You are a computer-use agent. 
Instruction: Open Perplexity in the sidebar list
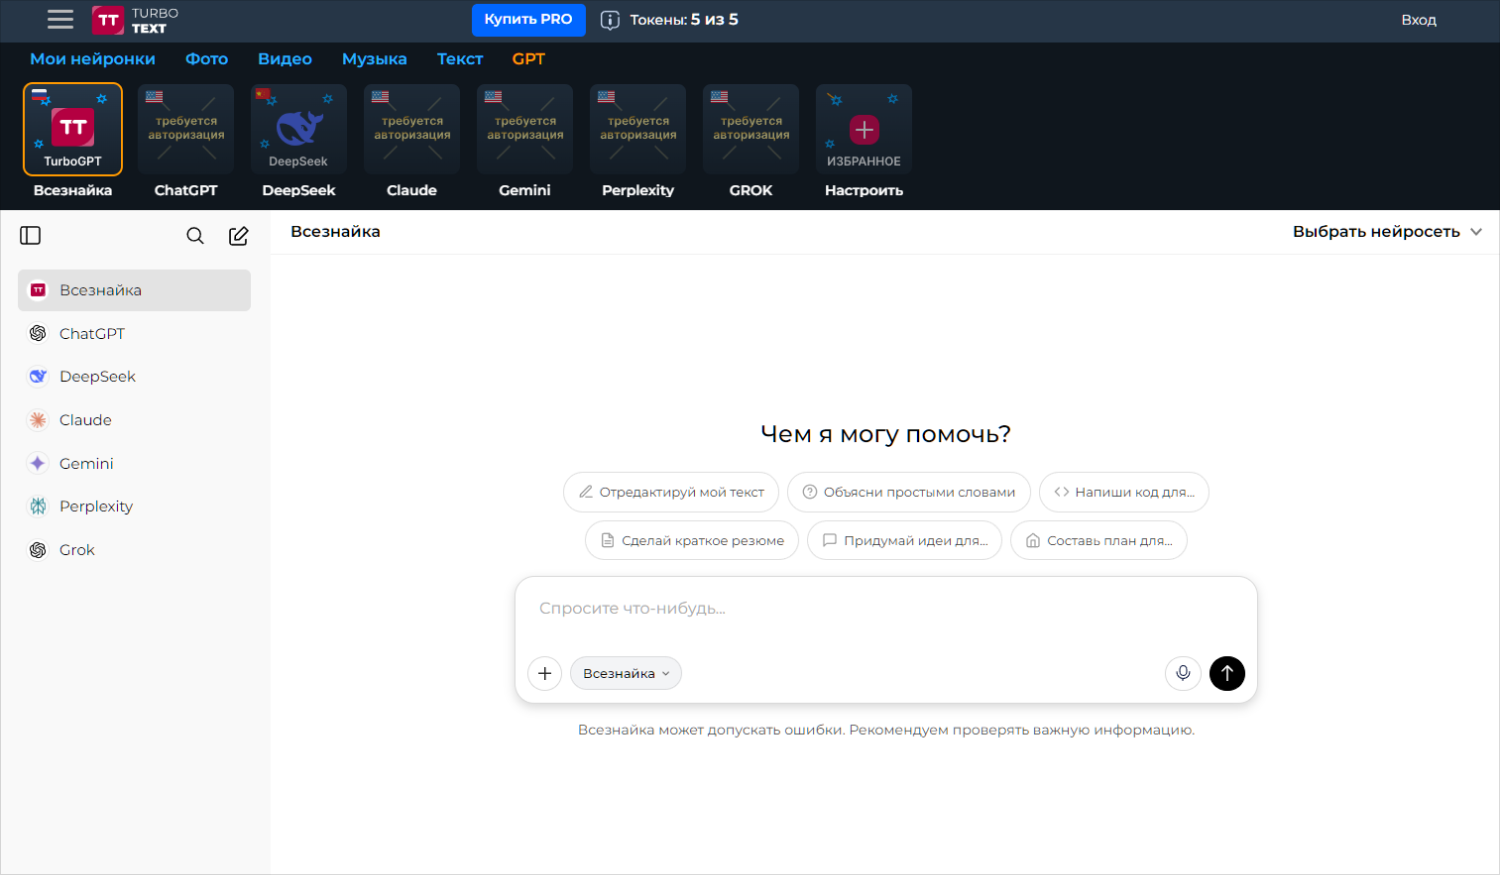tap(134, 507)
